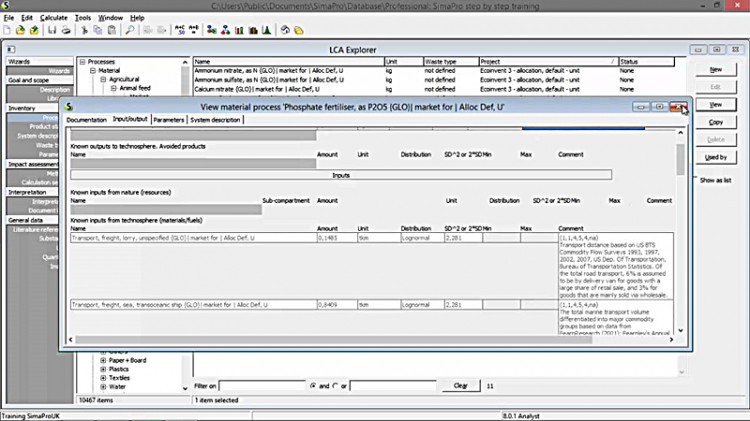The image size is (750, 421).
Task: Select the 'Ammonium nitrate, as N' process row
Action: click(x=433, y=71)
